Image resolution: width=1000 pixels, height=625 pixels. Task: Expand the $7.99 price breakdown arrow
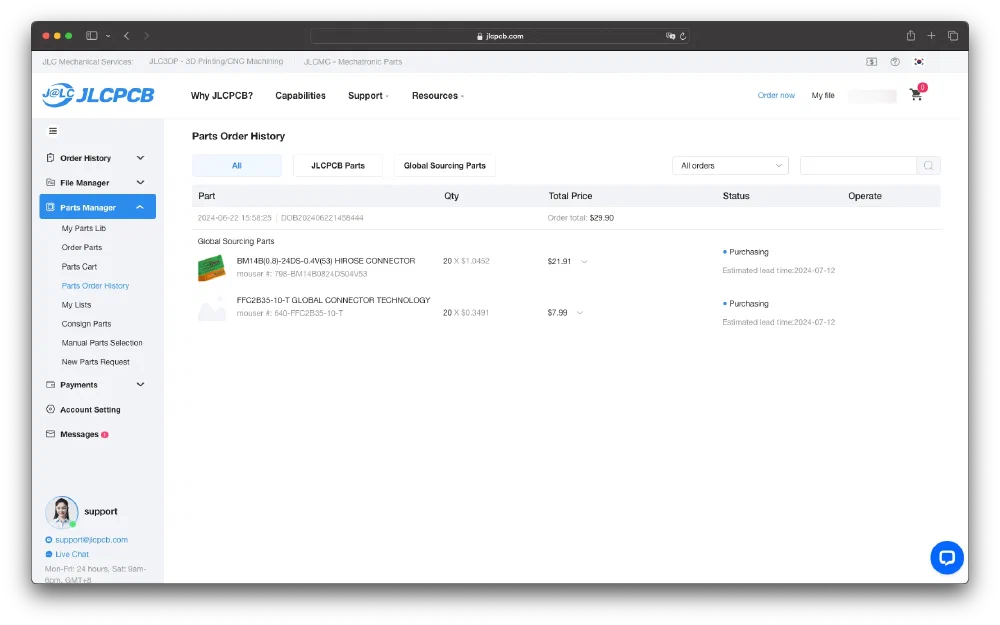580,313
